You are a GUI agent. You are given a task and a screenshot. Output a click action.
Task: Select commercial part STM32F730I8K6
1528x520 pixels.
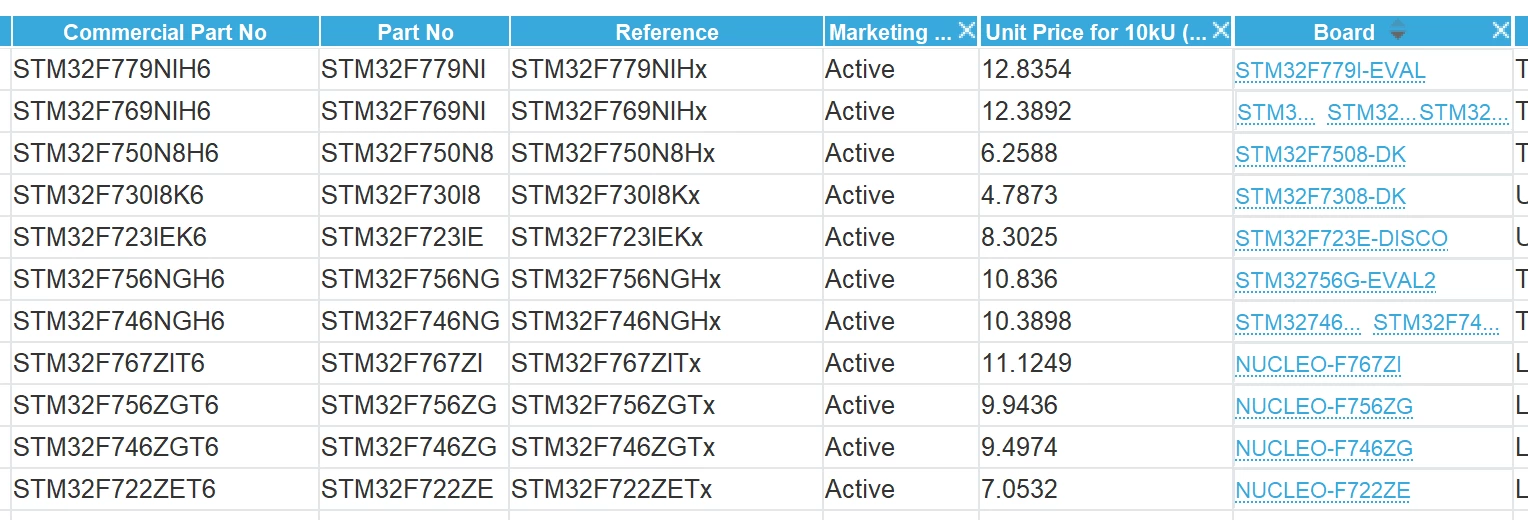pyautogui.click(x=108, y=196)
